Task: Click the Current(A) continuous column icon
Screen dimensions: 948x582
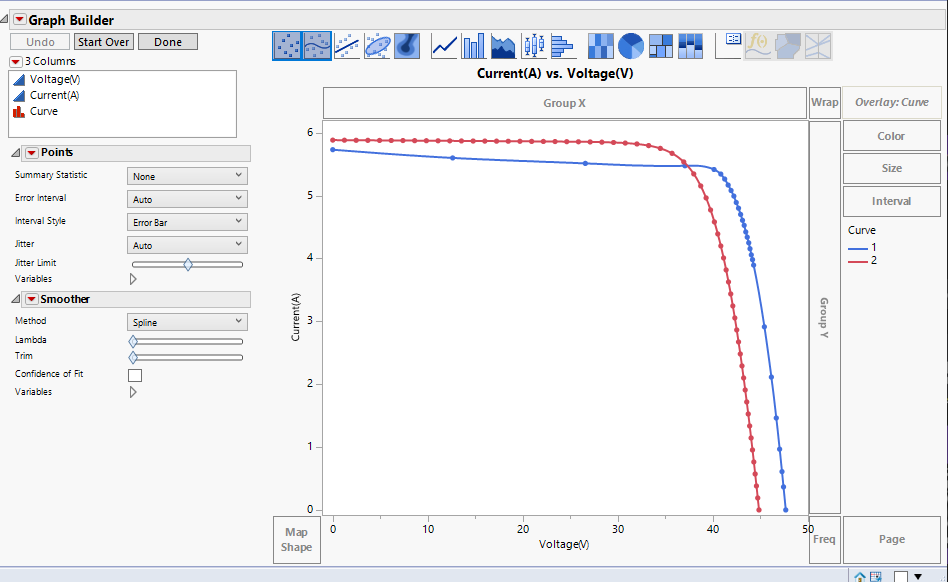Action: point(19,95)
